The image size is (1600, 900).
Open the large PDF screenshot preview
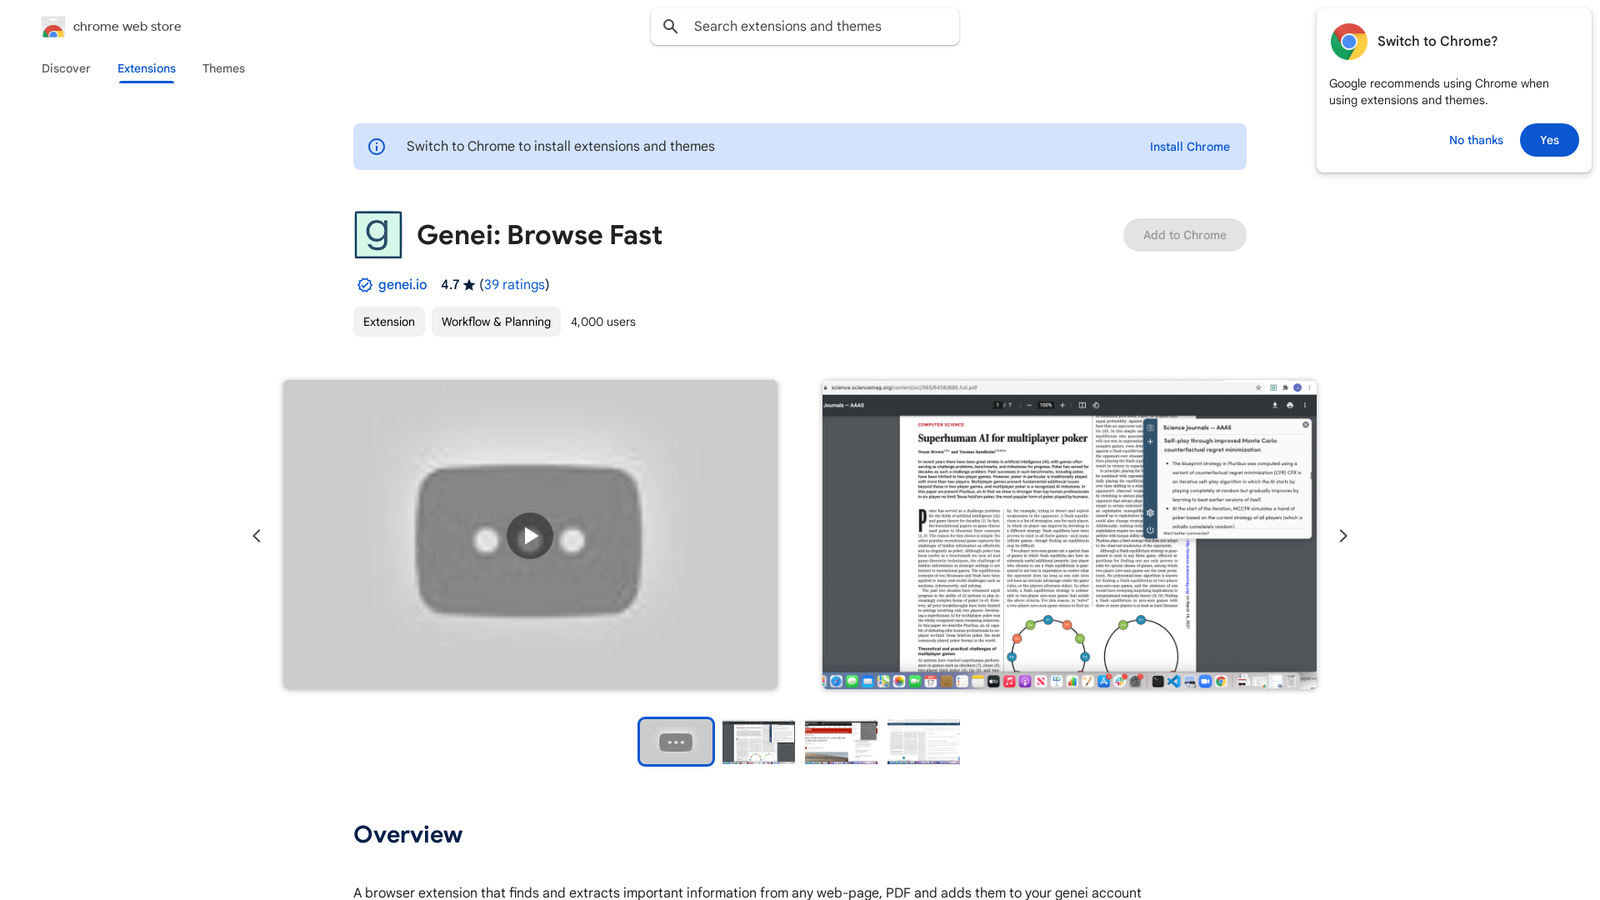(x=1069, y=535)
